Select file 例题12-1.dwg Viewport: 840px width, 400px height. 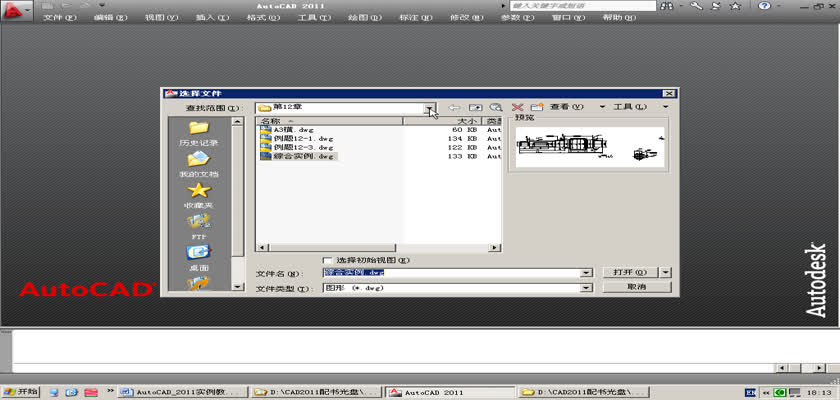[x=297, y=138]
